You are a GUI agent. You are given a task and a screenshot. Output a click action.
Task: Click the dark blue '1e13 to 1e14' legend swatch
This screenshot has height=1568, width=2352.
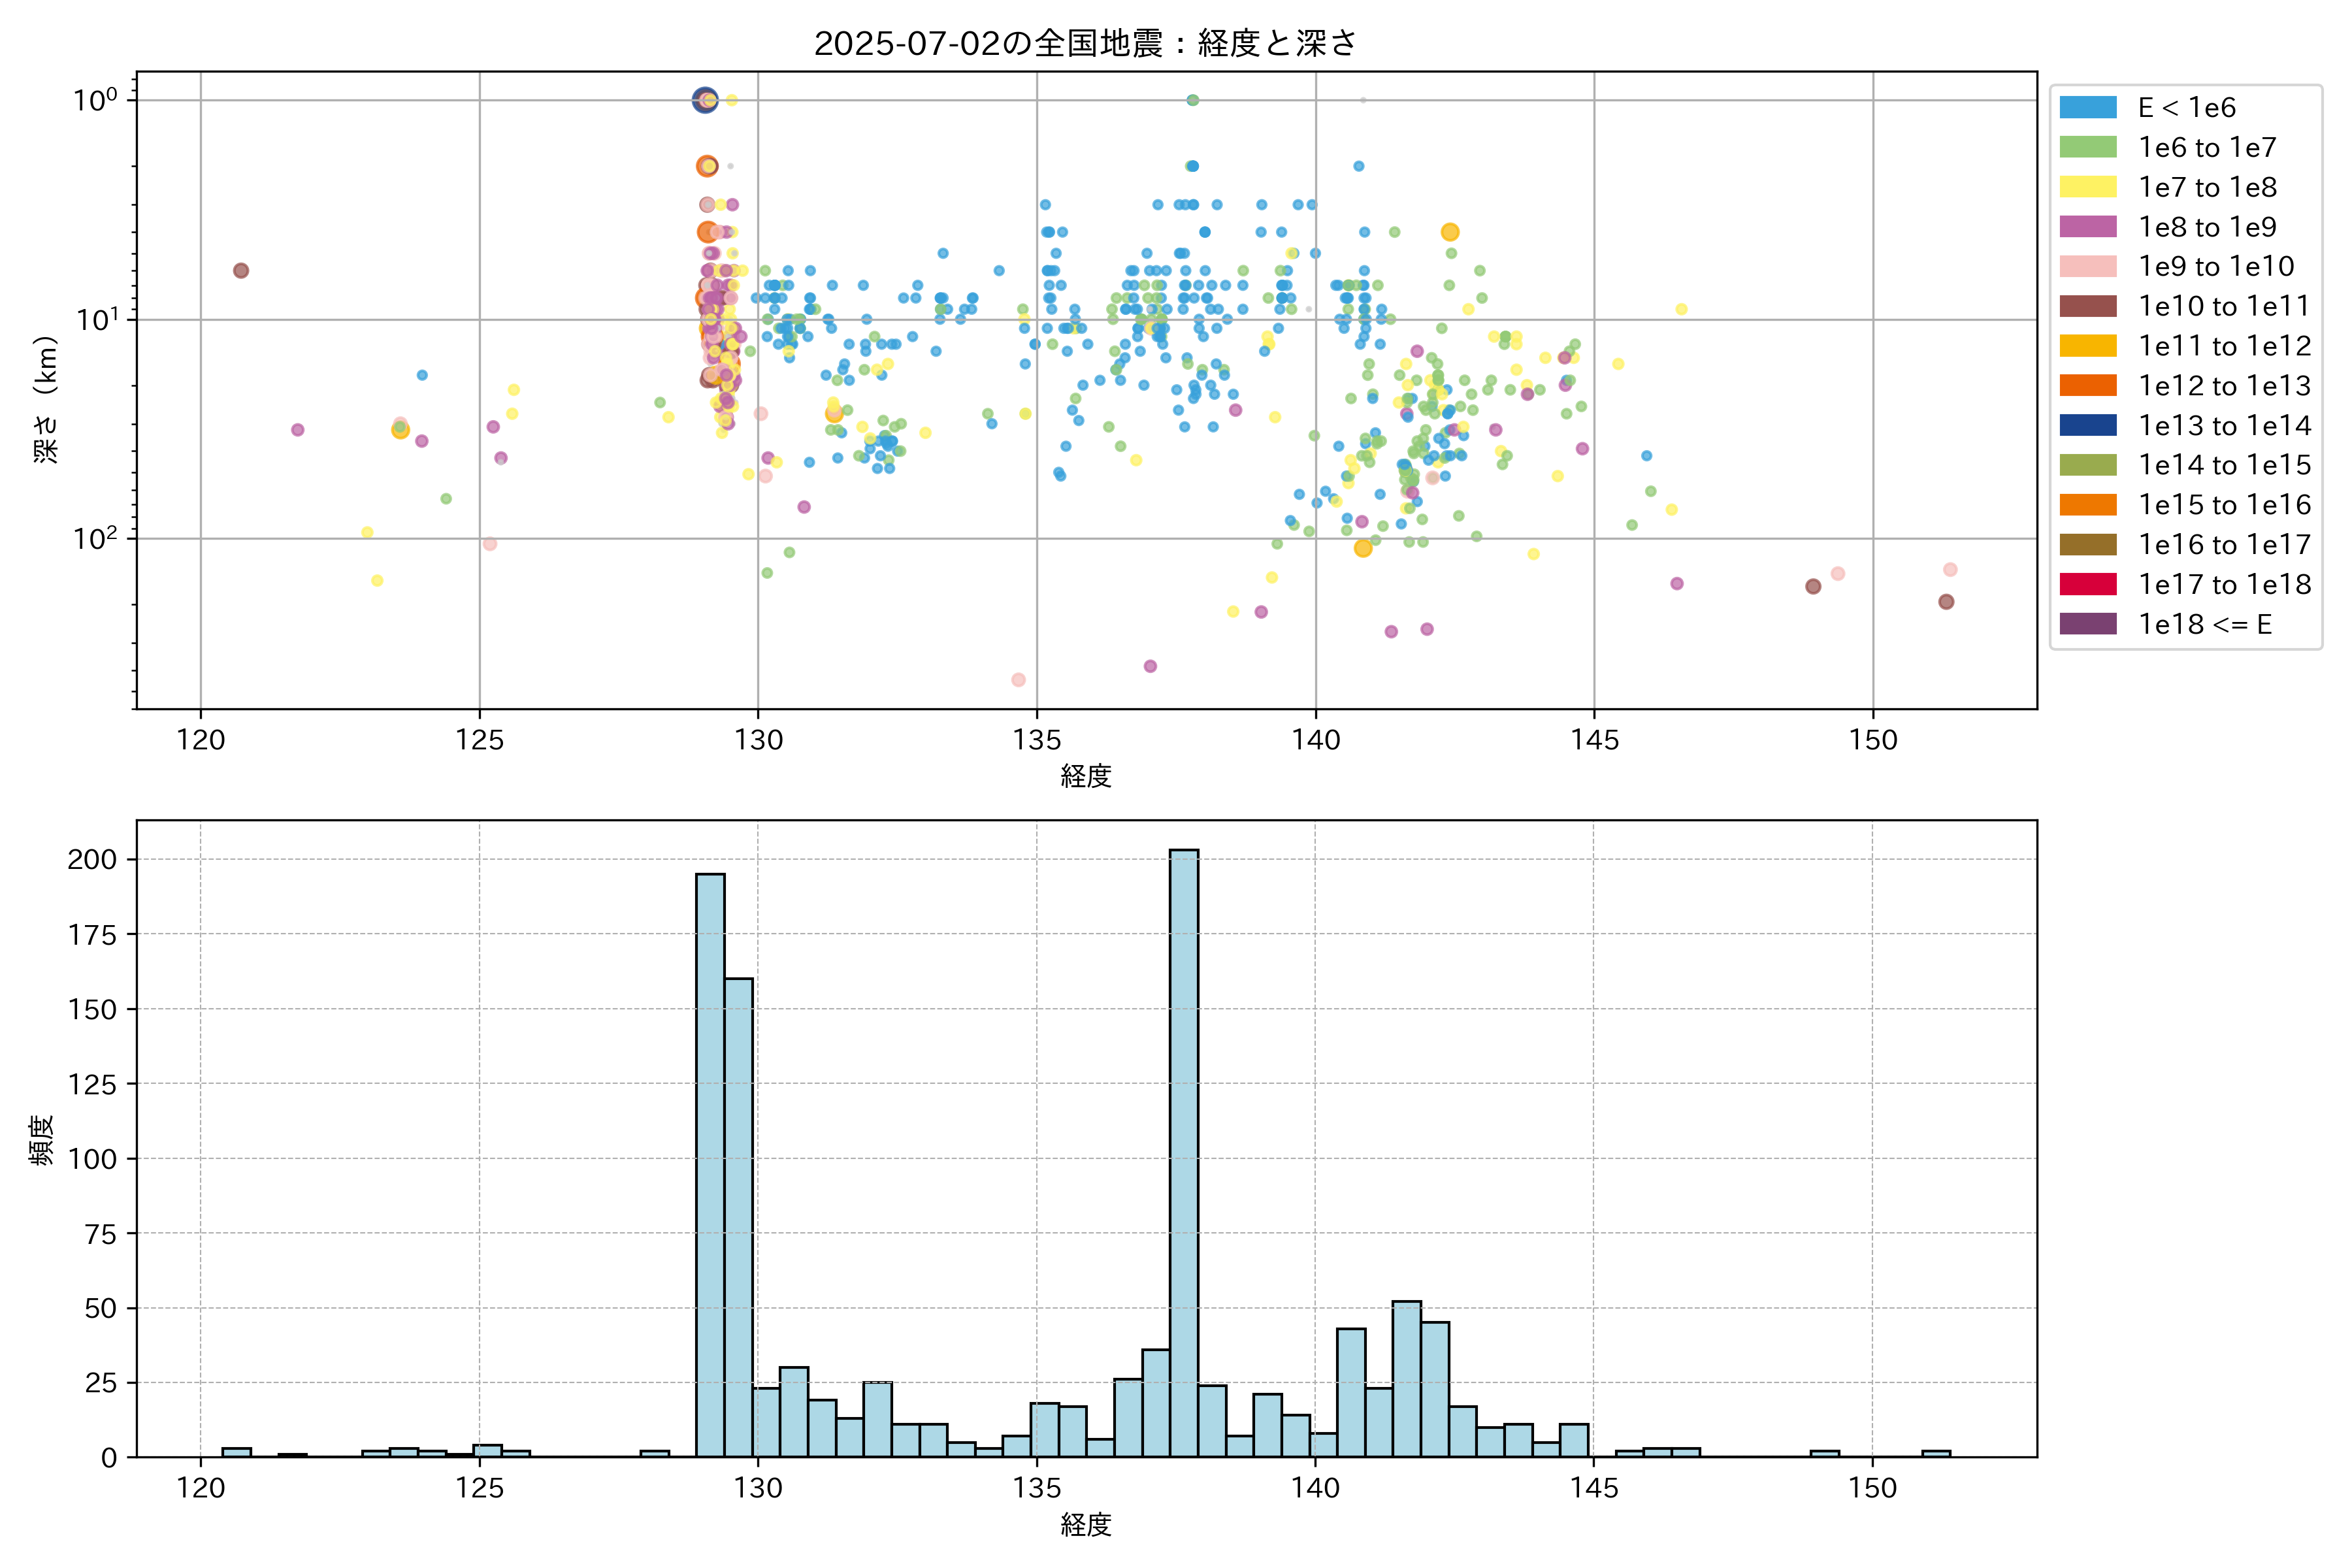tap(2087, 425)
